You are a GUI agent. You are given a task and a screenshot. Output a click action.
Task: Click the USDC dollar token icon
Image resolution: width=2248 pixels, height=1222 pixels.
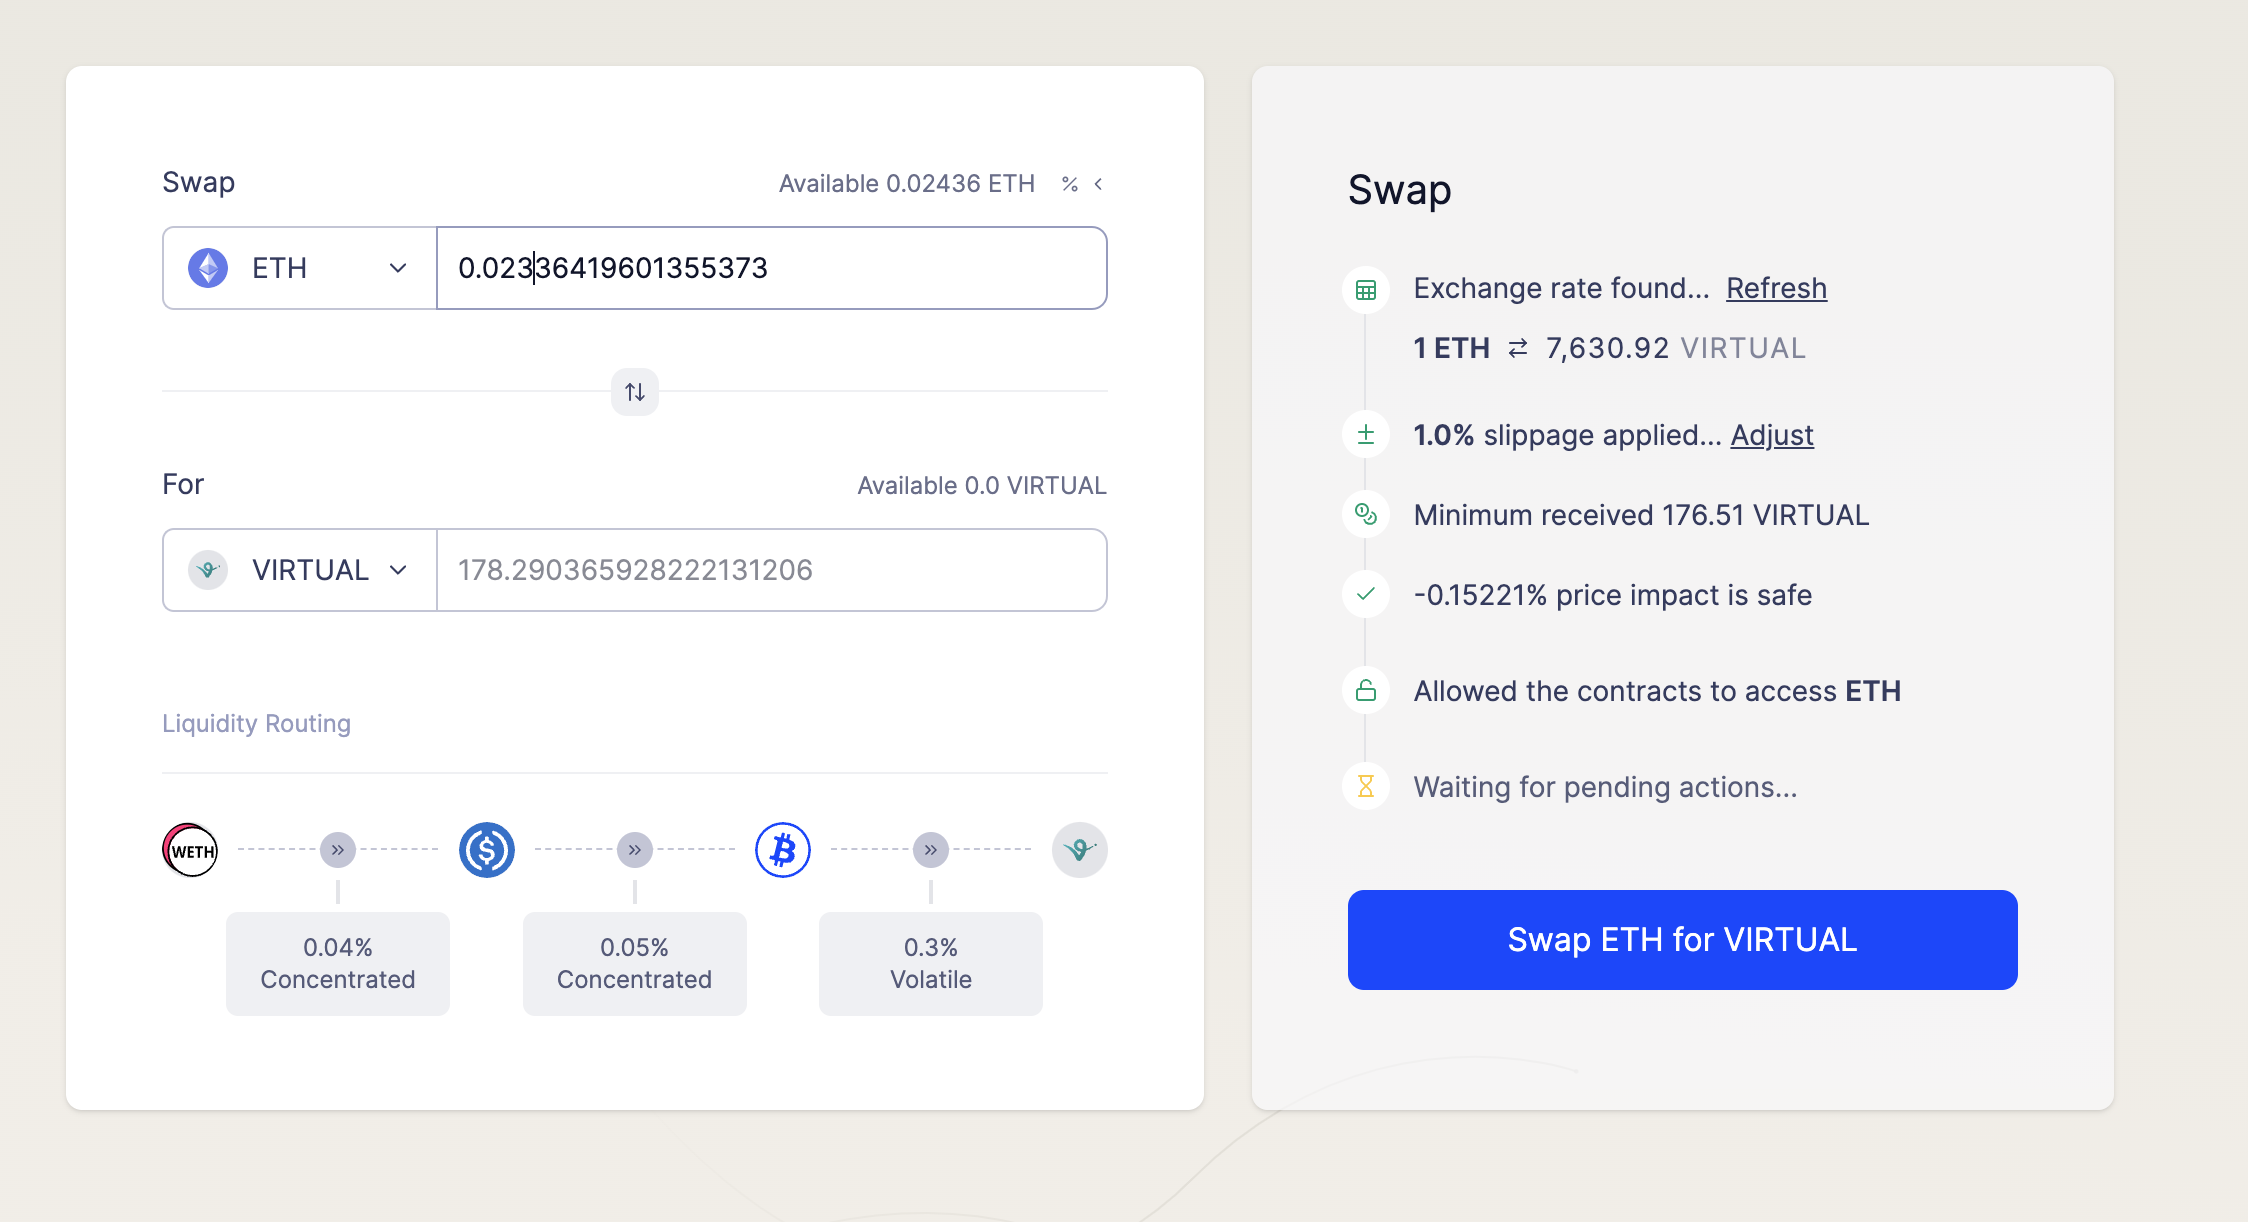point(487,850)
